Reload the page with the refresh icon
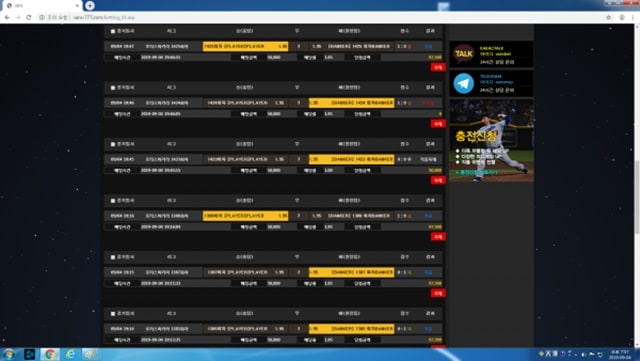640x361 pixels. (x=29, y=17)
